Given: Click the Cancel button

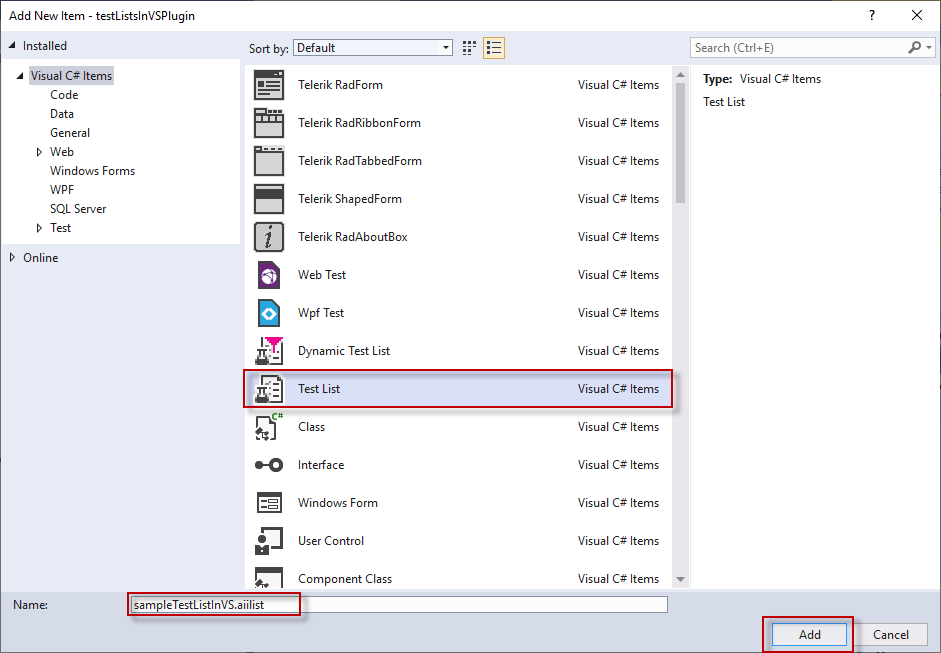Looking at the screenshot, I should tap(891, 634).
